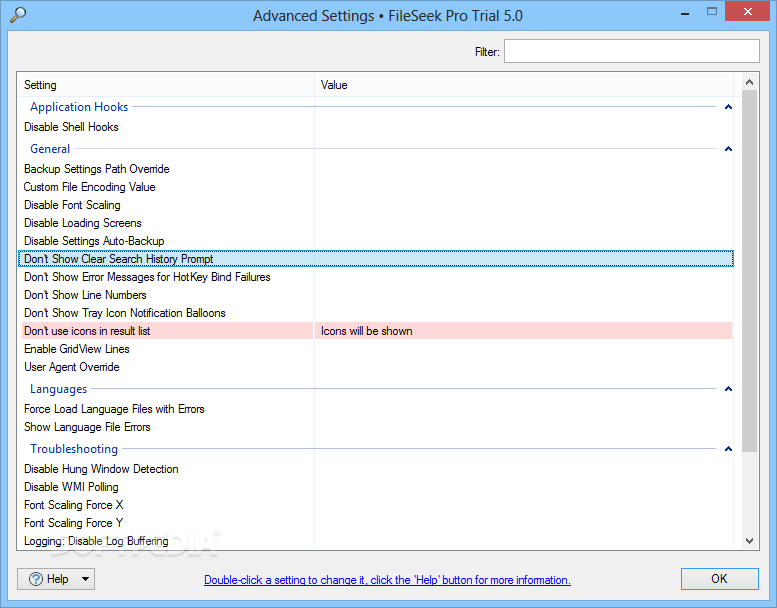Click inside the Filter text field

[x=631, y=51]
